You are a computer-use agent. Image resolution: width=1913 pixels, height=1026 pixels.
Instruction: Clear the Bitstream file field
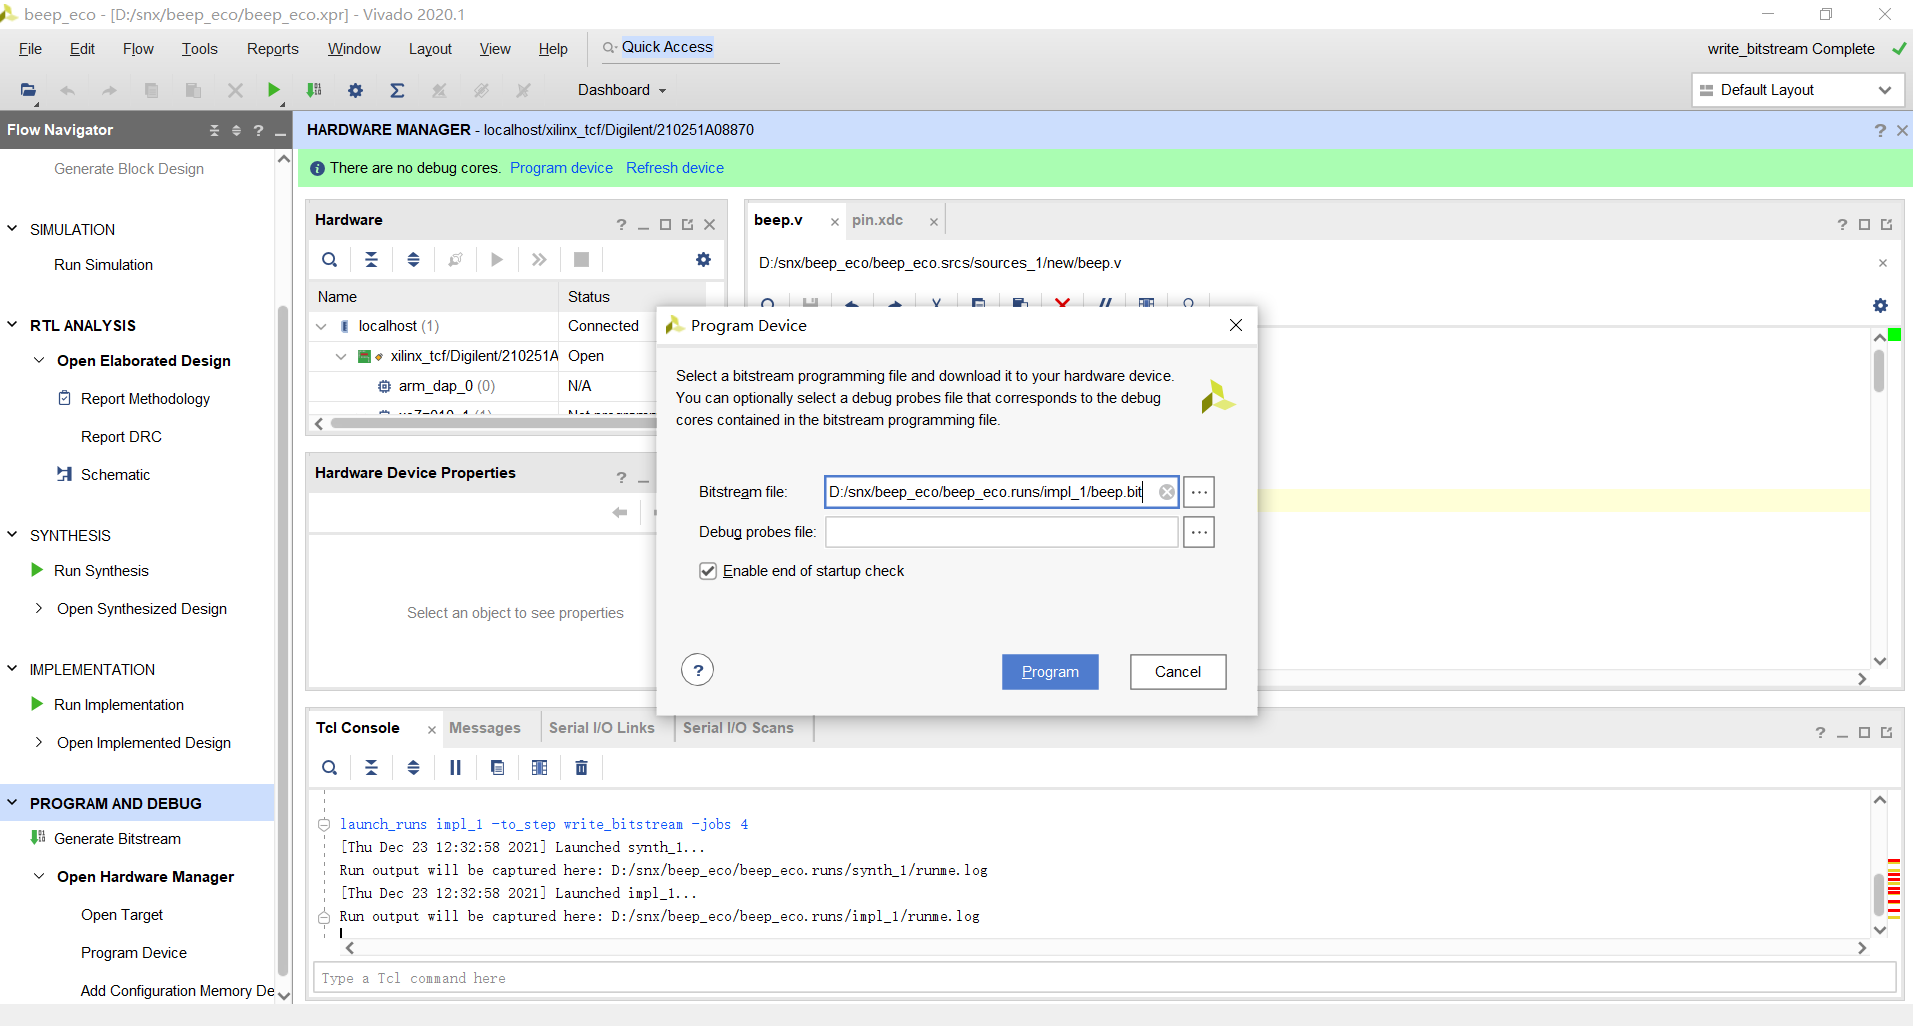1166,492
